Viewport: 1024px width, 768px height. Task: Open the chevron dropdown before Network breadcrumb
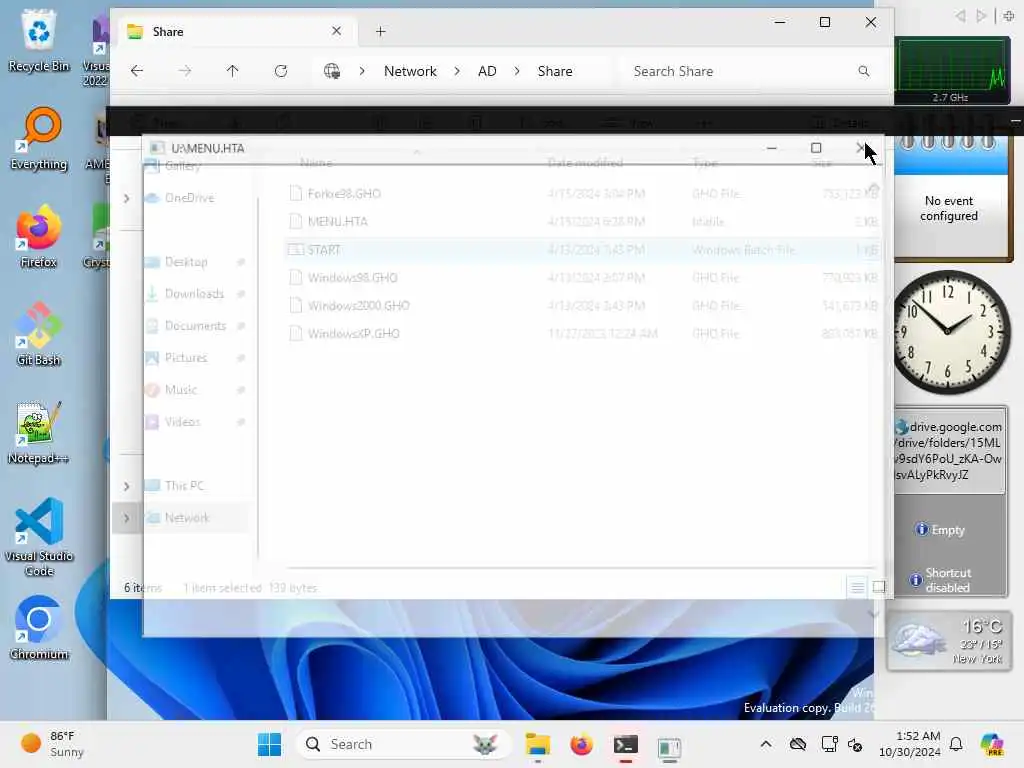click(x=362, y=71)
